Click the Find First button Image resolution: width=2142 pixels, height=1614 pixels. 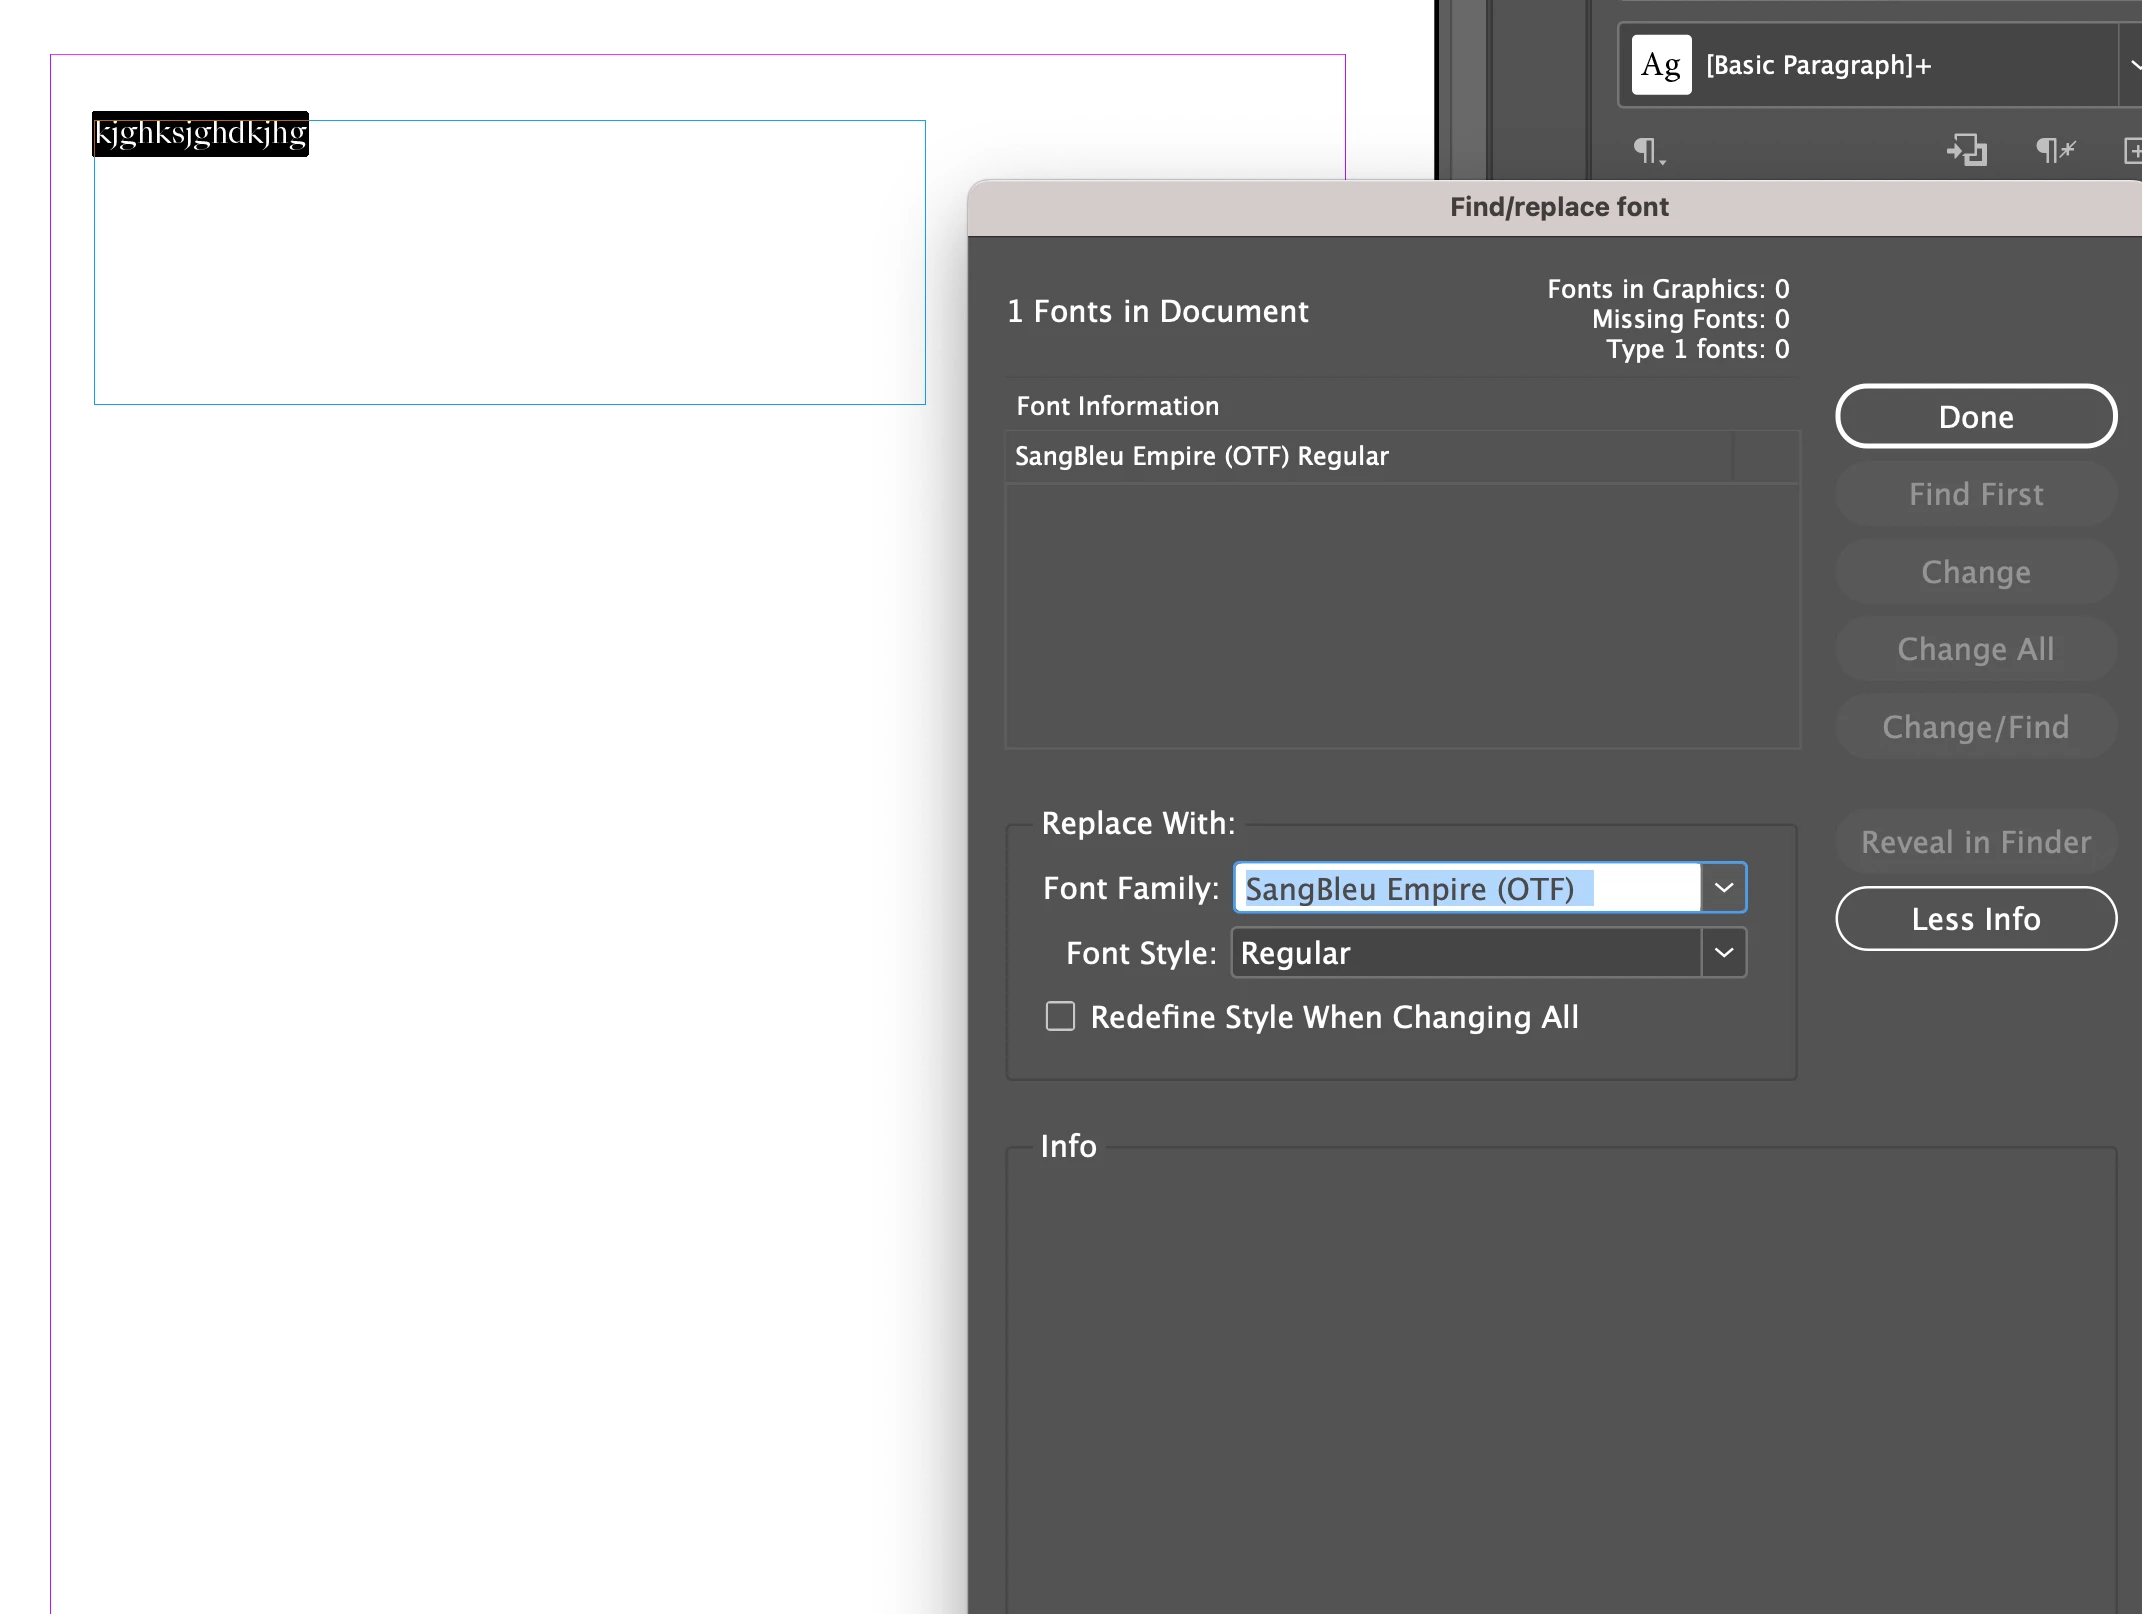coord(1975,494)
